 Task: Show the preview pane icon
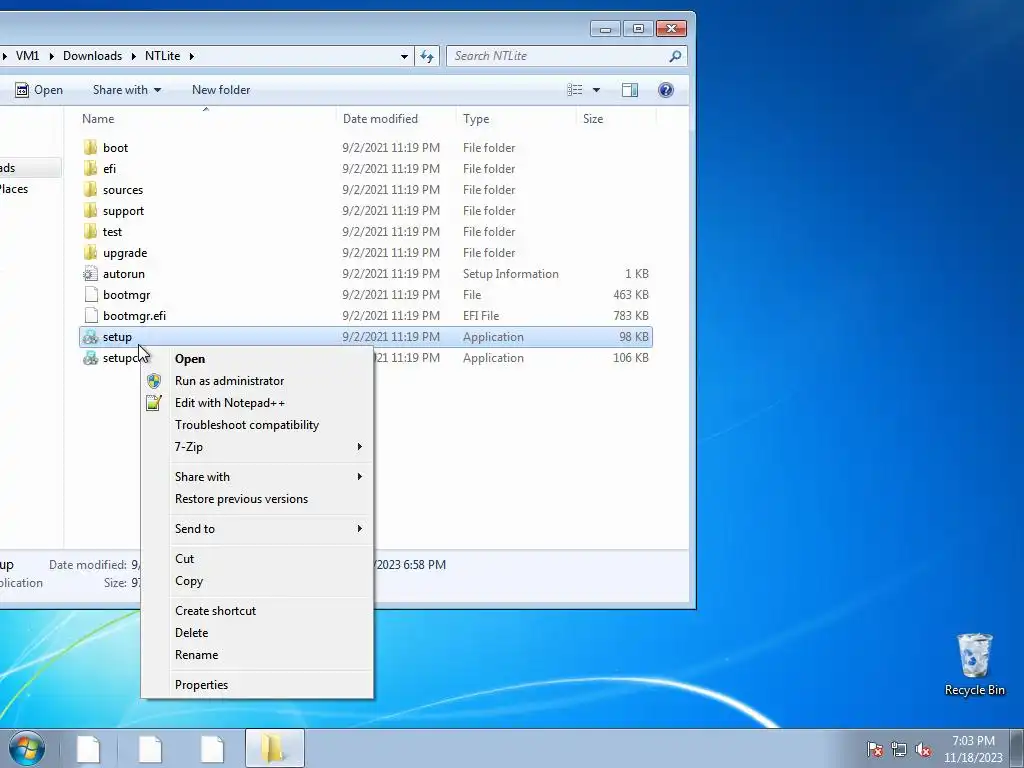point(630,90)
